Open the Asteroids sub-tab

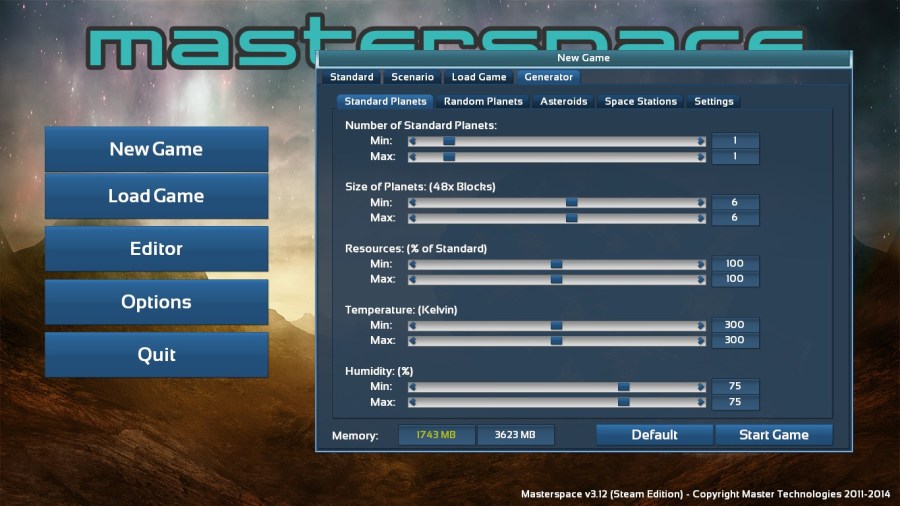pyautogui.click(x=564, y=102)
